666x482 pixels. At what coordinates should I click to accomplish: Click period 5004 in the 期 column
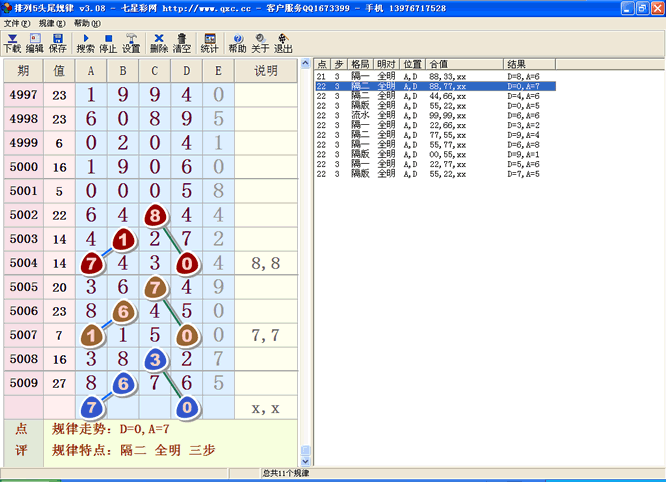[x=23, y=262]
